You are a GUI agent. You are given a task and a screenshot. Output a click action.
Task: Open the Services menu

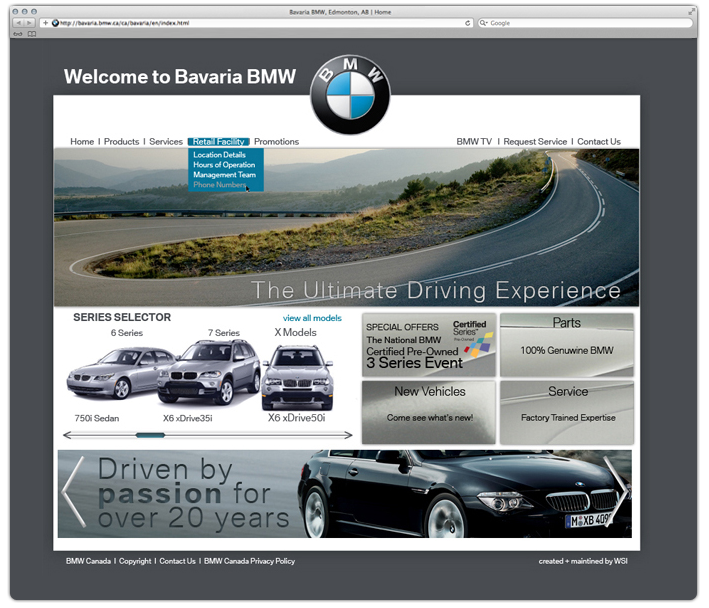tap(166, 141)
